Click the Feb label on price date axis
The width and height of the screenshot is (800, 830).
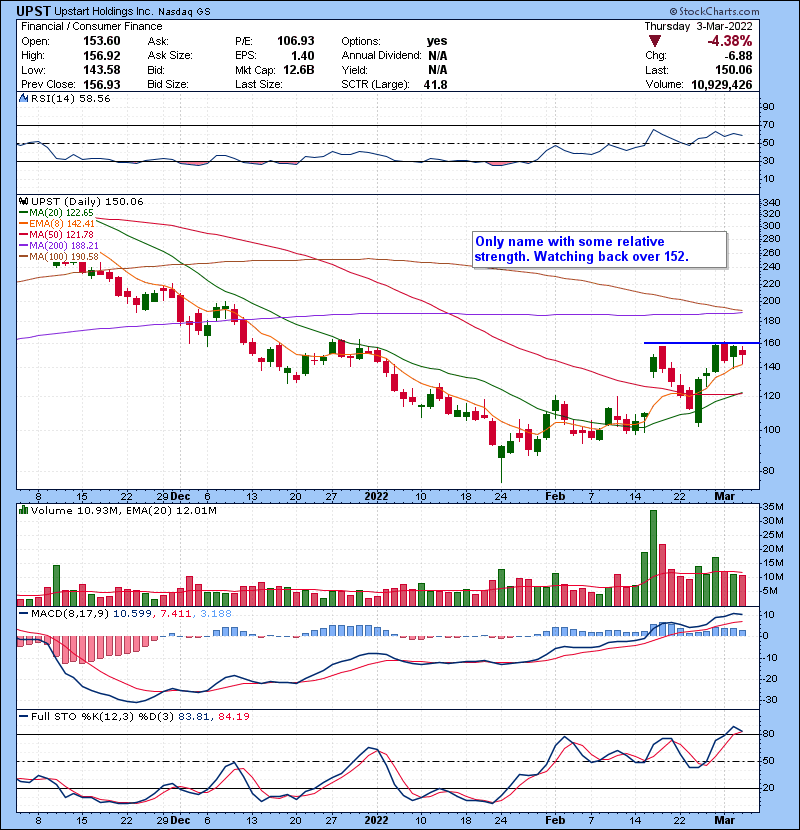(x=555, y=497)
